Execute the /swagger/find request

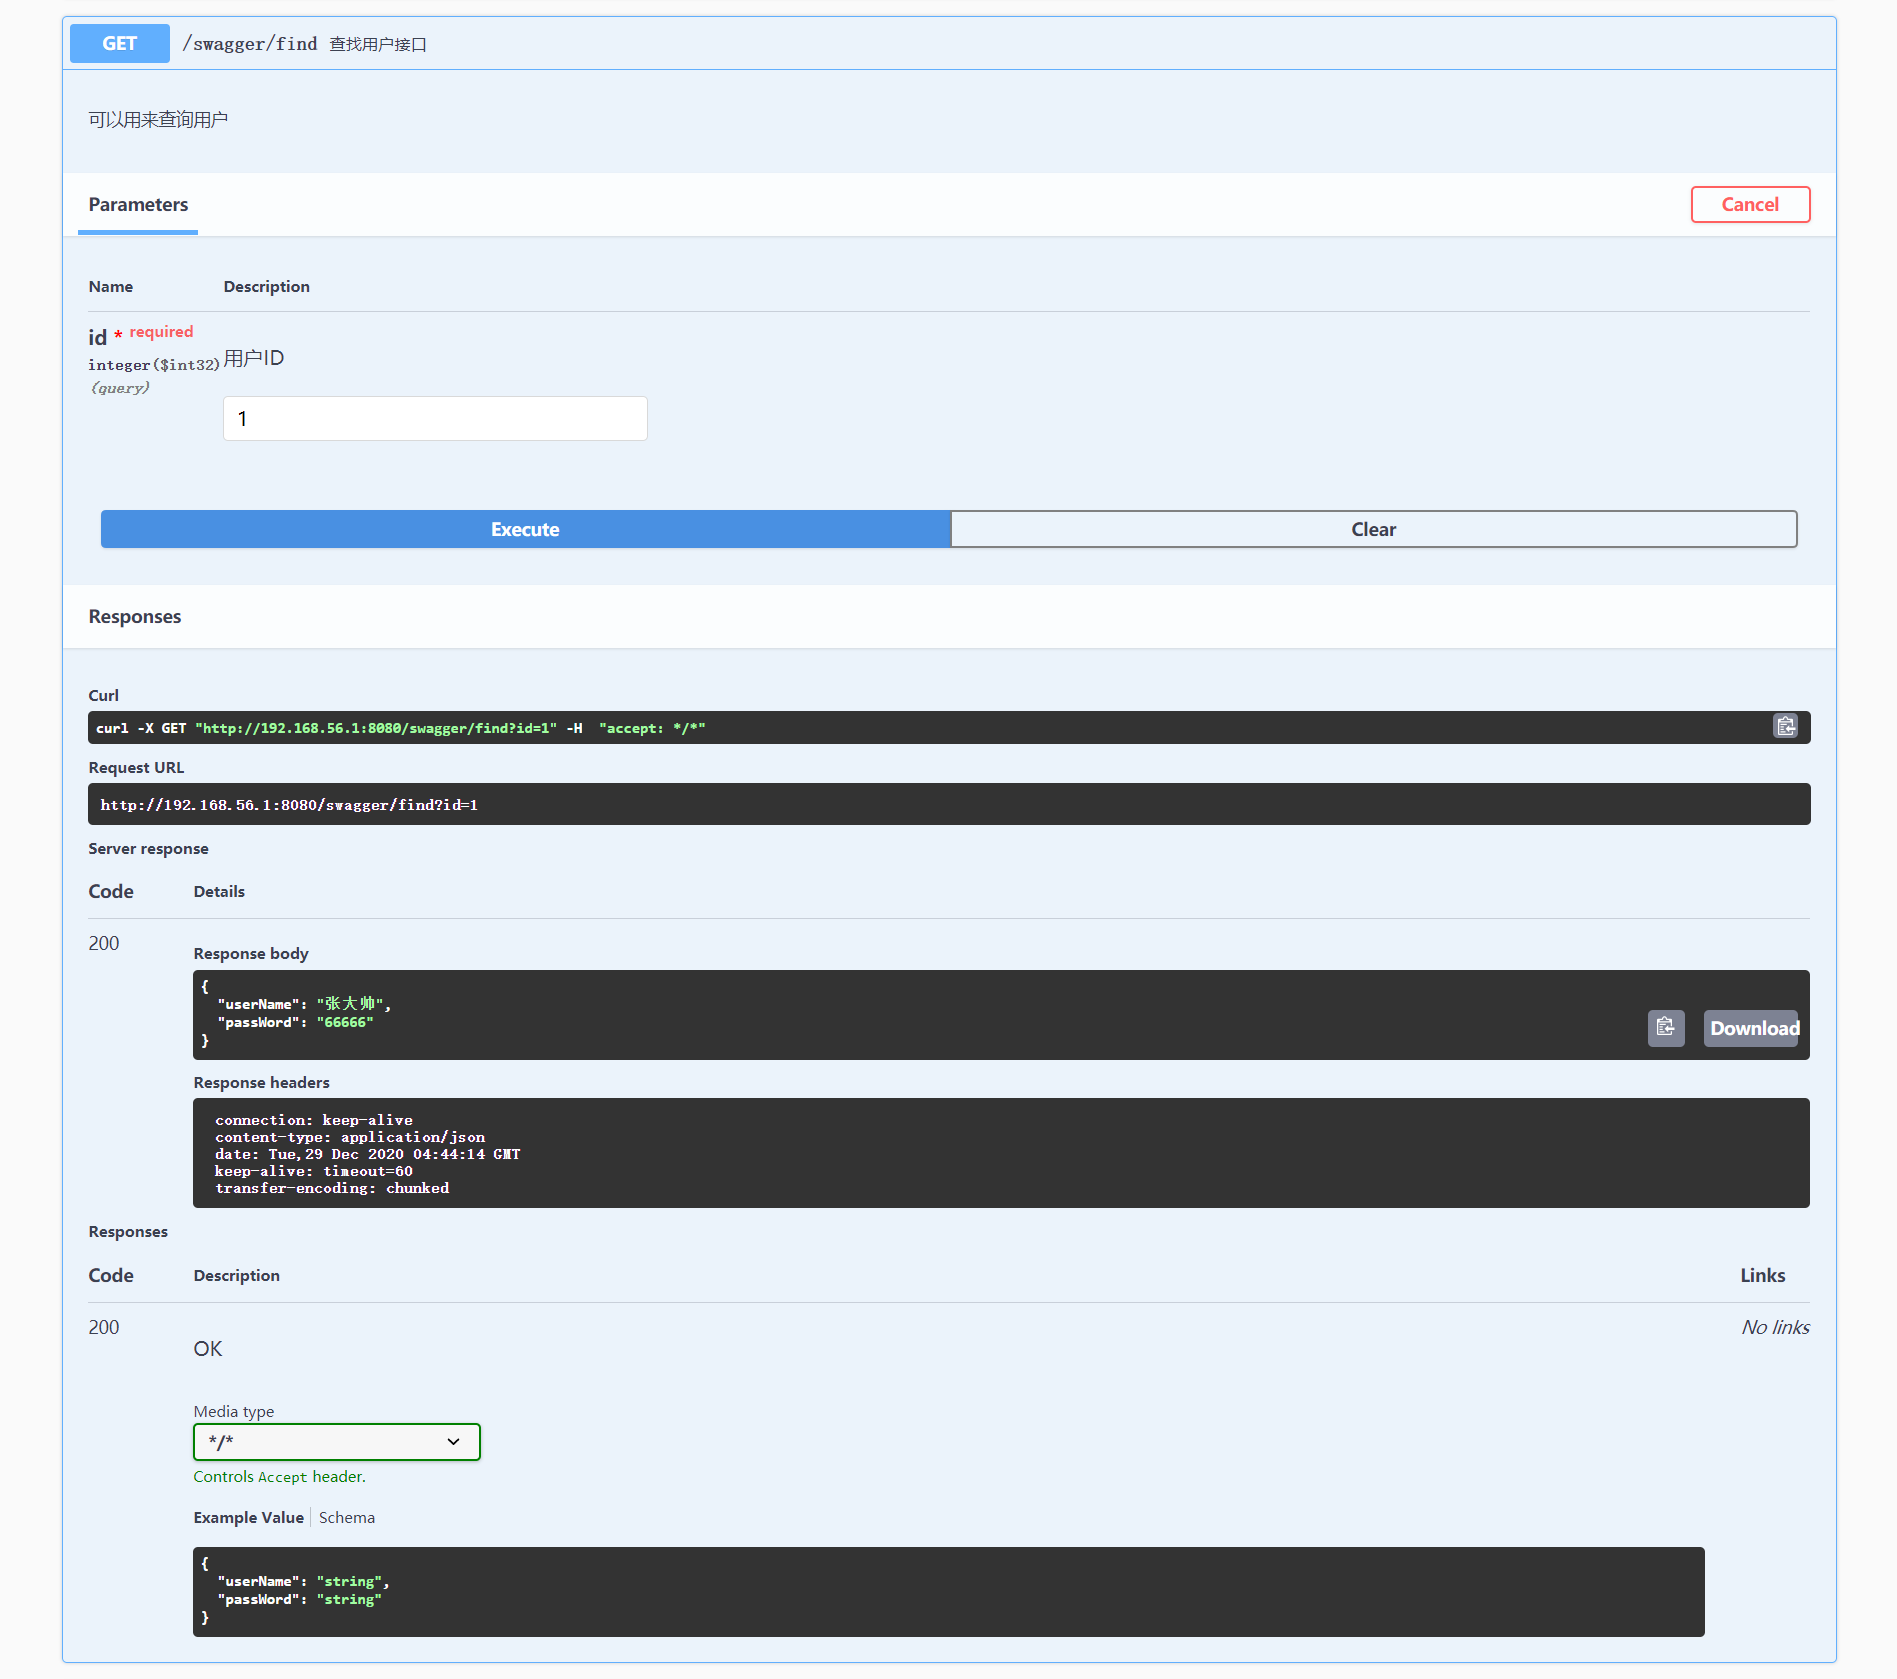pyautogui.click(x=524, y=529)
